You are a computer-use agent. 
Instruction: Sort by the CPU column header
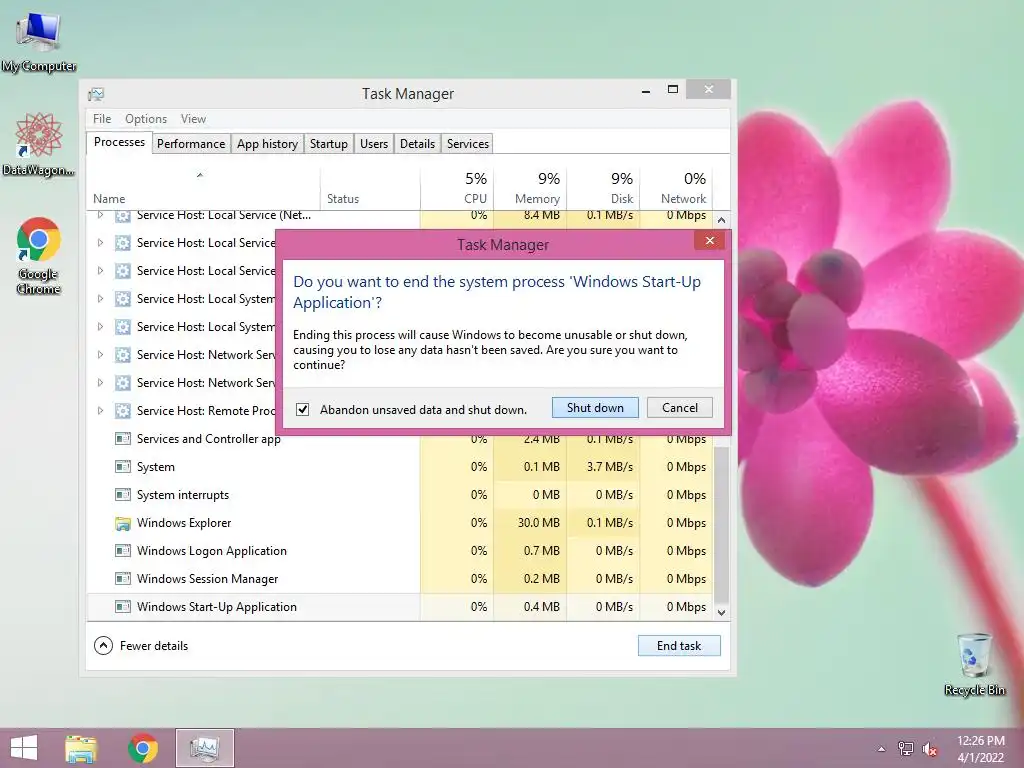pyautogui.click(x=456, y=189)
